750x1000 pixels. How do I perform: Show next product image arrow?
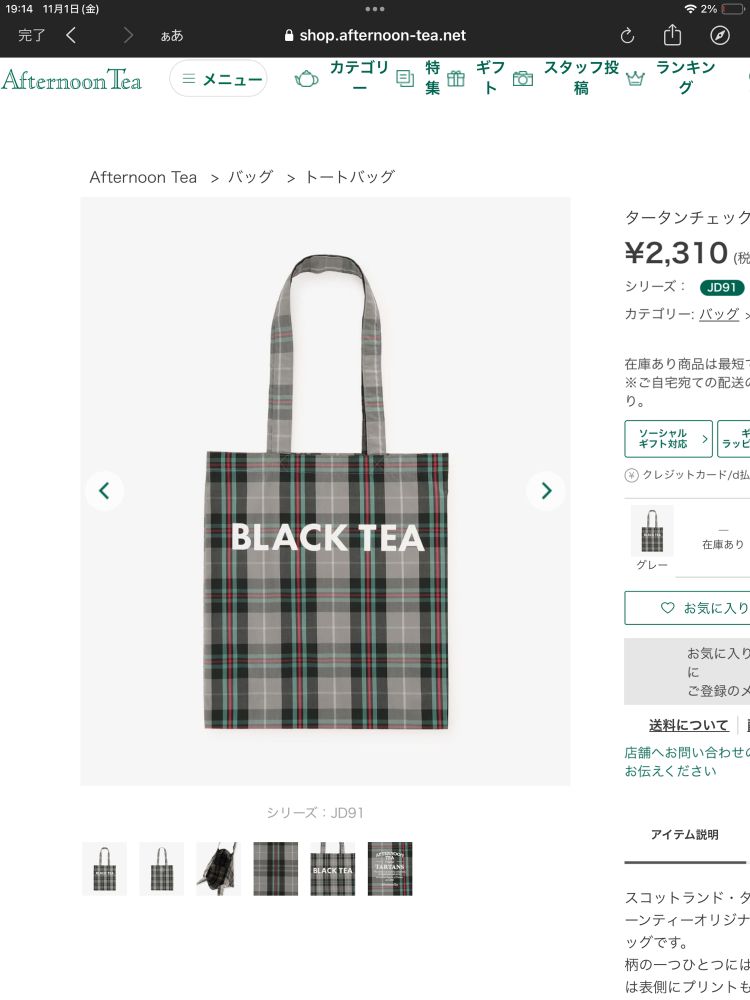[x=546, y=490]
